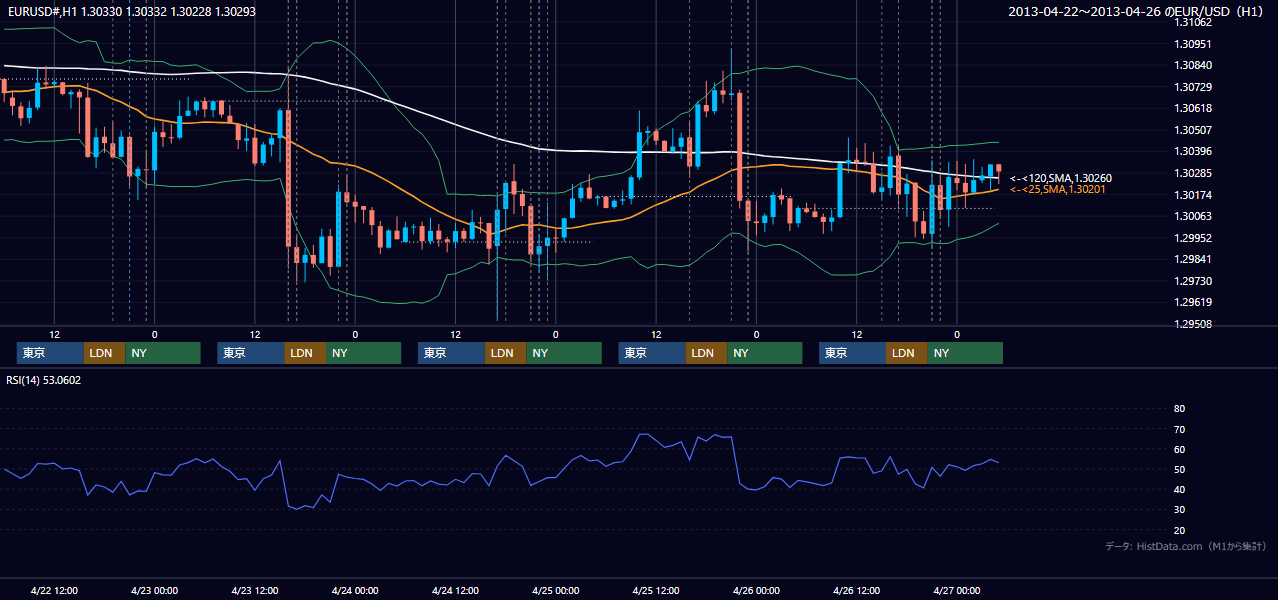The image size is (1278, 600).
Task: Click RSI scale level 80
Action: tap(1179, 409)
